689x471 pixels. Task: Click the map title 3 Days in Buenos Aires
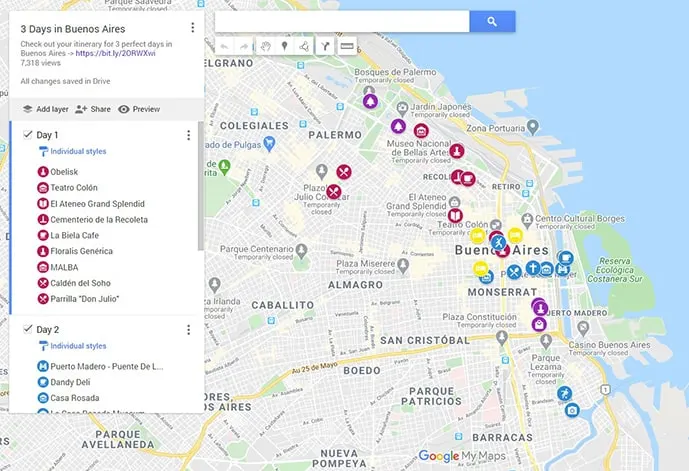pyautogui.click(x=73, y=29)
